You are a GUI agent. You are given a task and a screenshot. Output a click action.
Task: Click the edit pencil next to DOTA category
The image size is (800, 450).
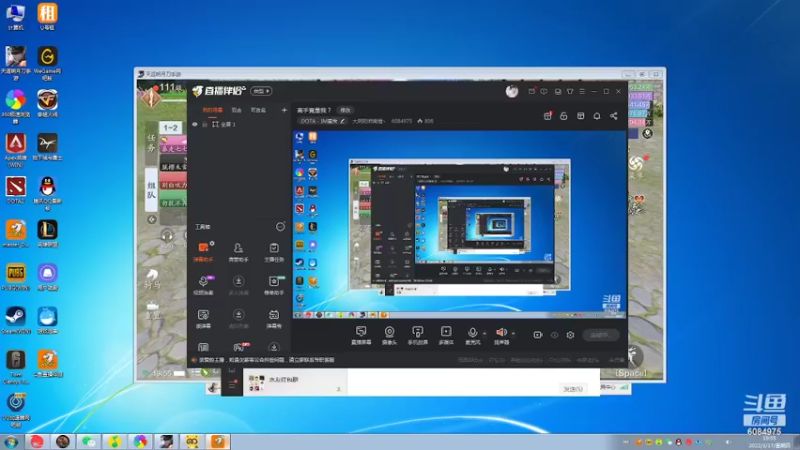[x=343, y=121]
